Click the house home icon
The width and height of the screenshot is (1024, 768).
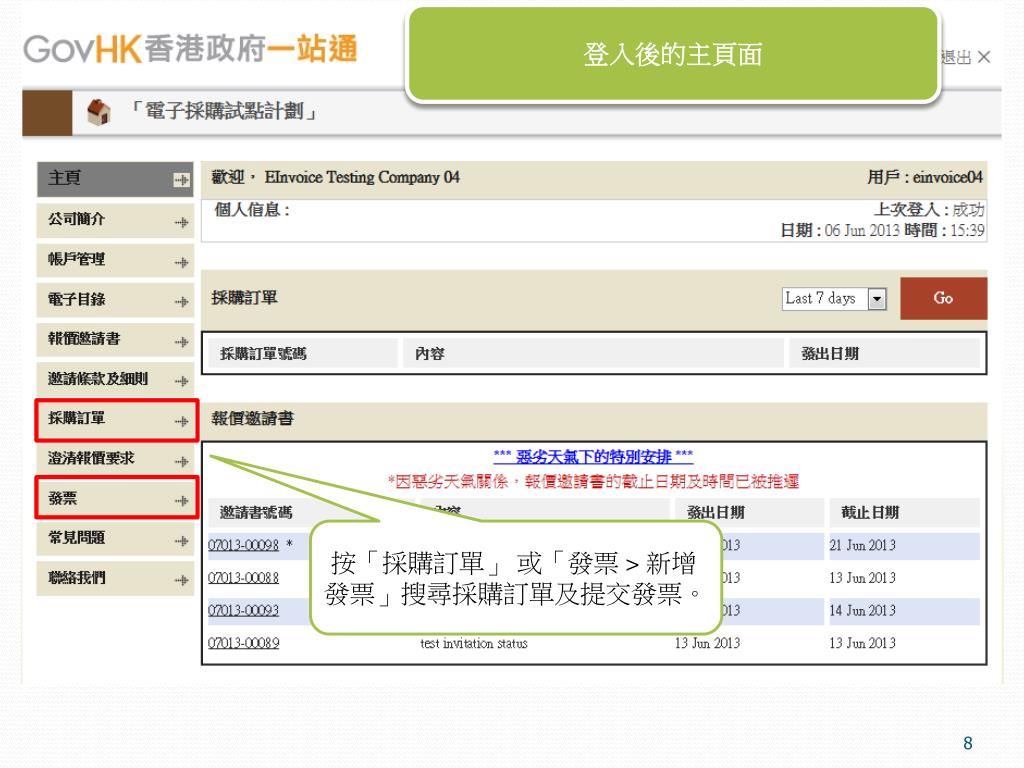pyautogui.click(x=99, y=112)
